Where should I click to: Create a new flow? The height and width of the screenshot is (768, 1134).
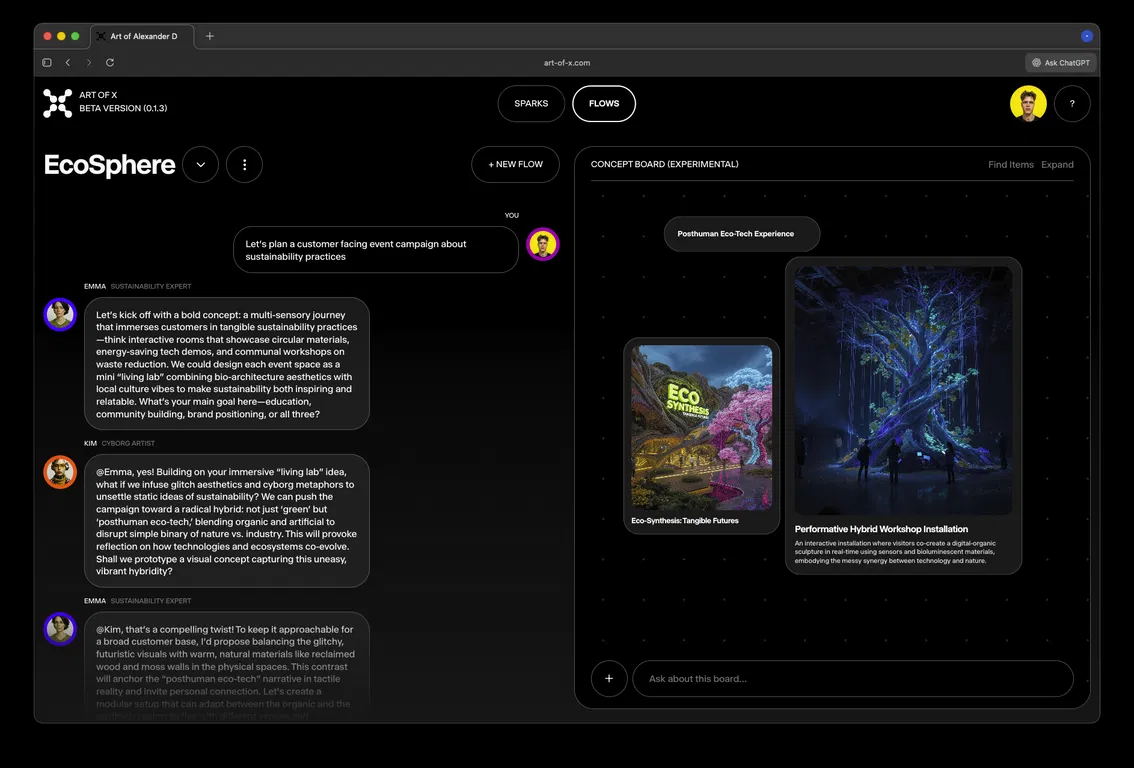click(x=515, y=165)
